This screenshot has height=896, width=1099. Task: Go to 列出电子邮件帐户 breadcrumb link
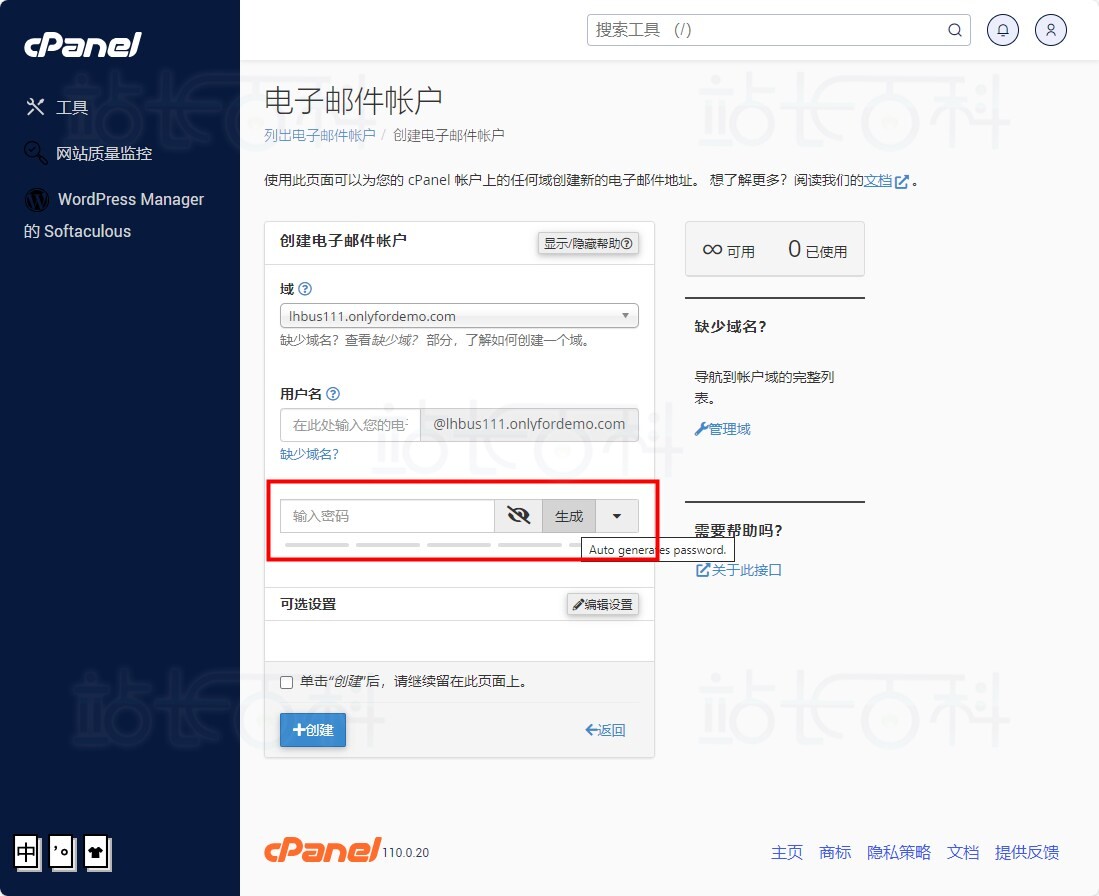(320, 135)
